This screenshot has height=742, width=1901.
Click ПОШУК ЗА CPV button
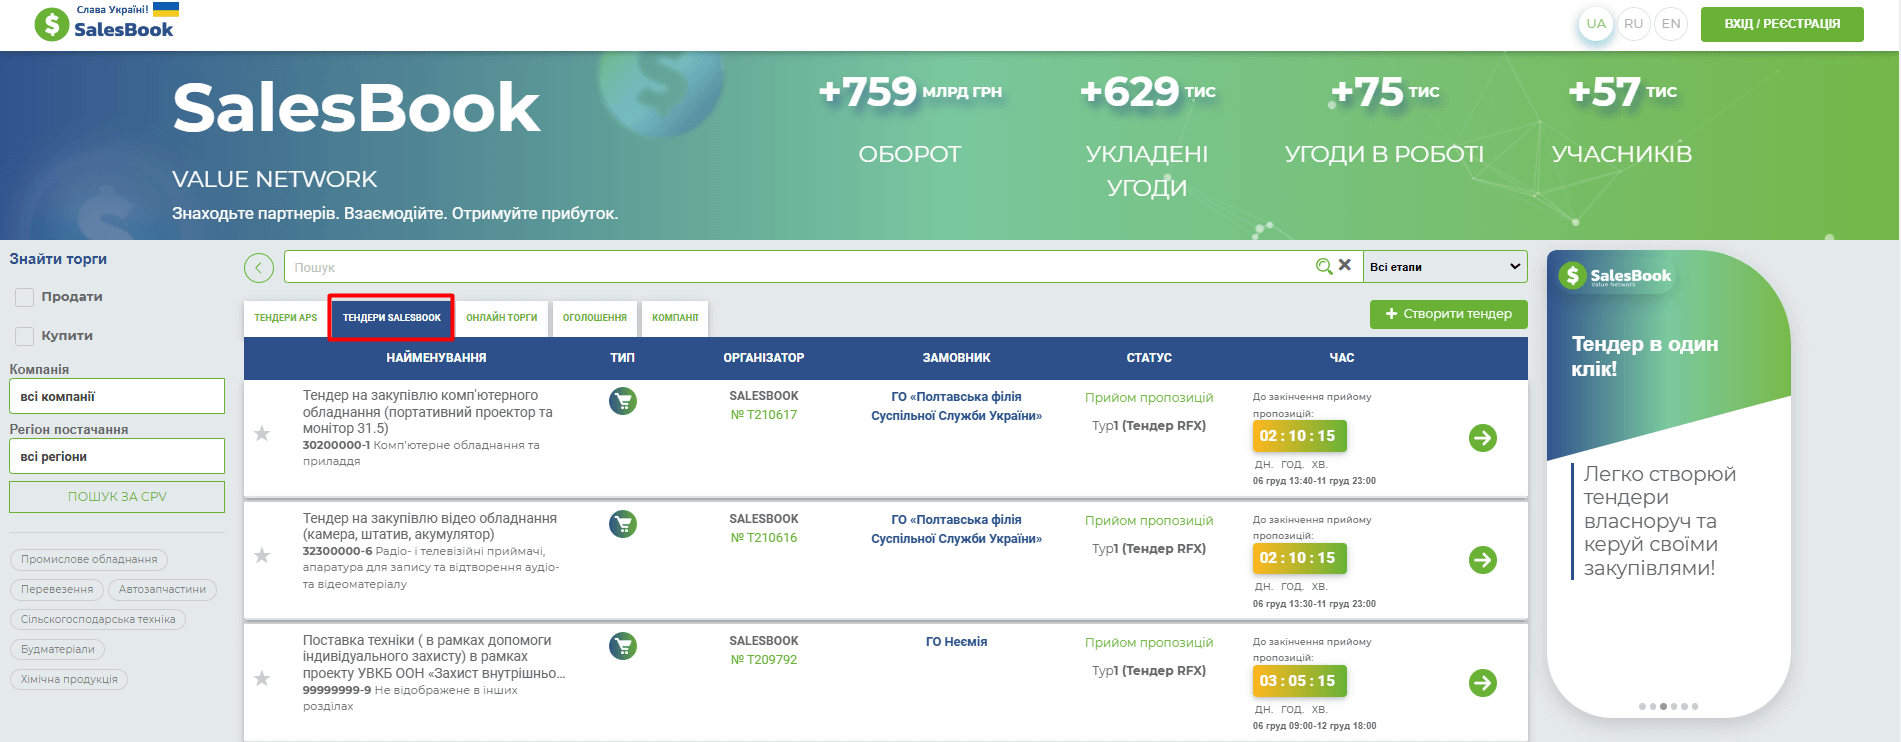117,497
